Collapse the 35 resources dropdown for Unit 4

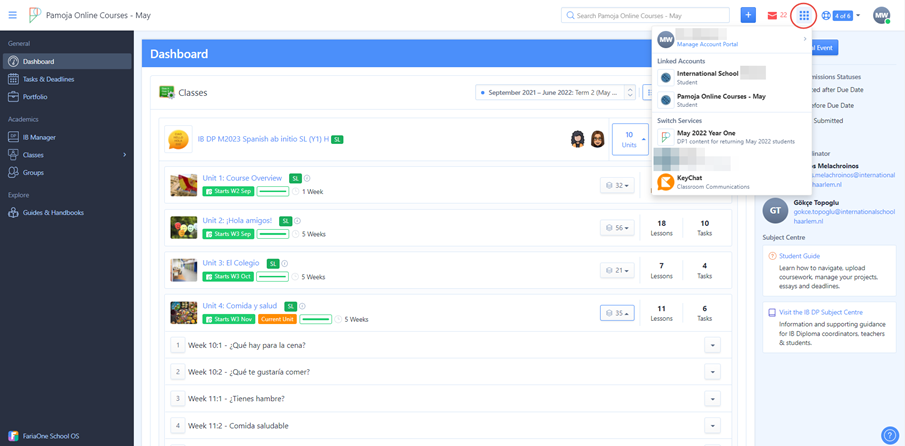click(x=617, y=313)
